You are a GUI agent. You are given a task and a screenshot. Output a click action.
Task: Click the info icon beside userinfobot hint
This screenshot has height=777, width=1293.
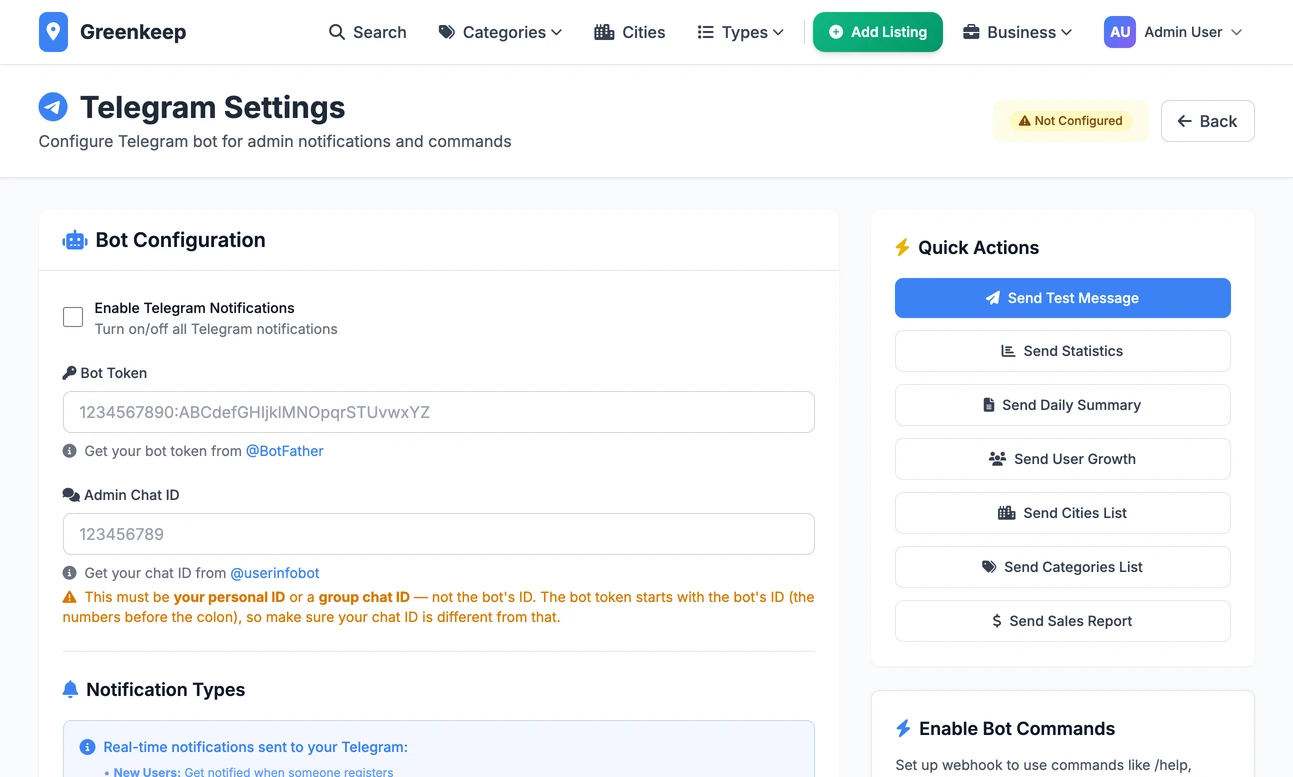(70, 573)
